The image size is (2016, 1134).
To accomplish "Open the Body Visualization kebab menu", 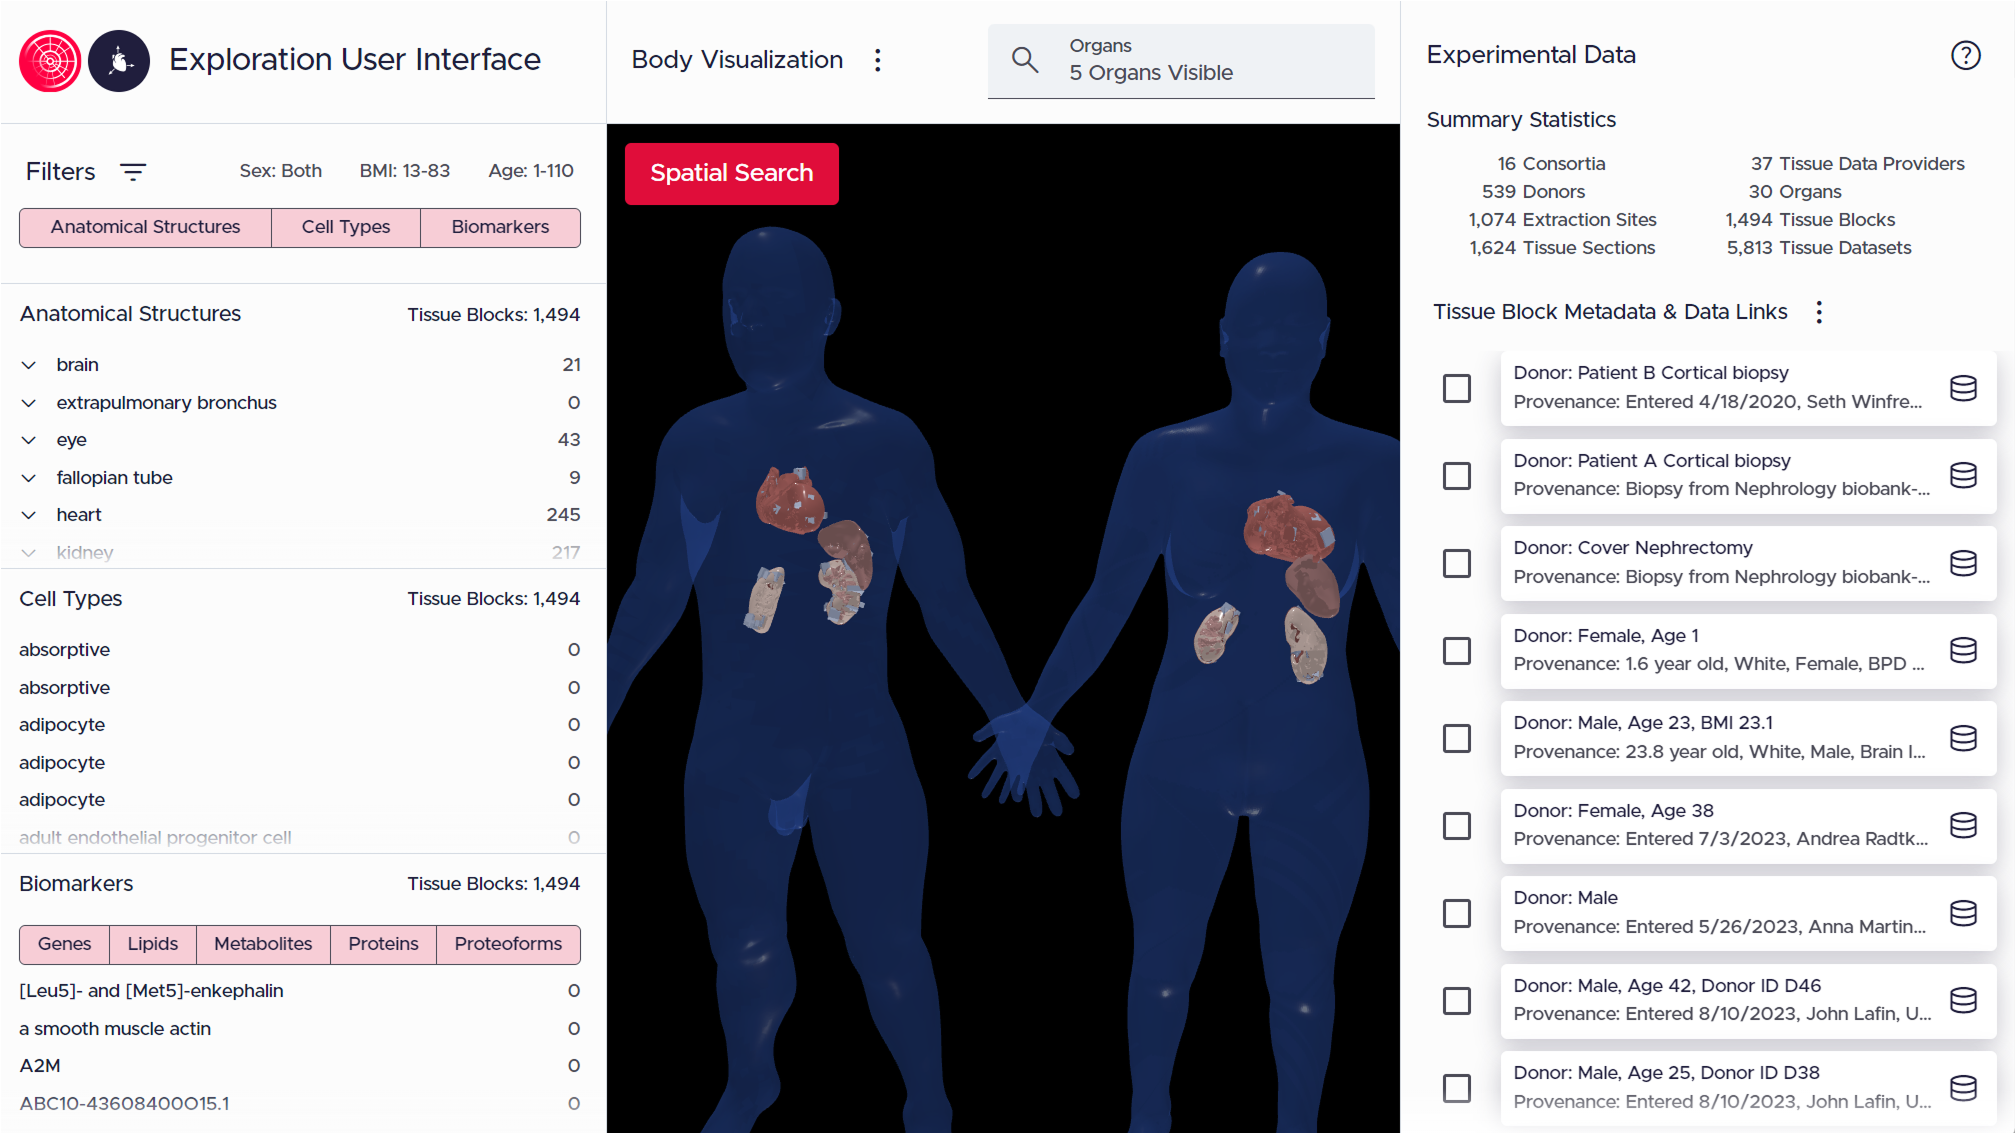I will pyautogui.click(x=877, y=60).
